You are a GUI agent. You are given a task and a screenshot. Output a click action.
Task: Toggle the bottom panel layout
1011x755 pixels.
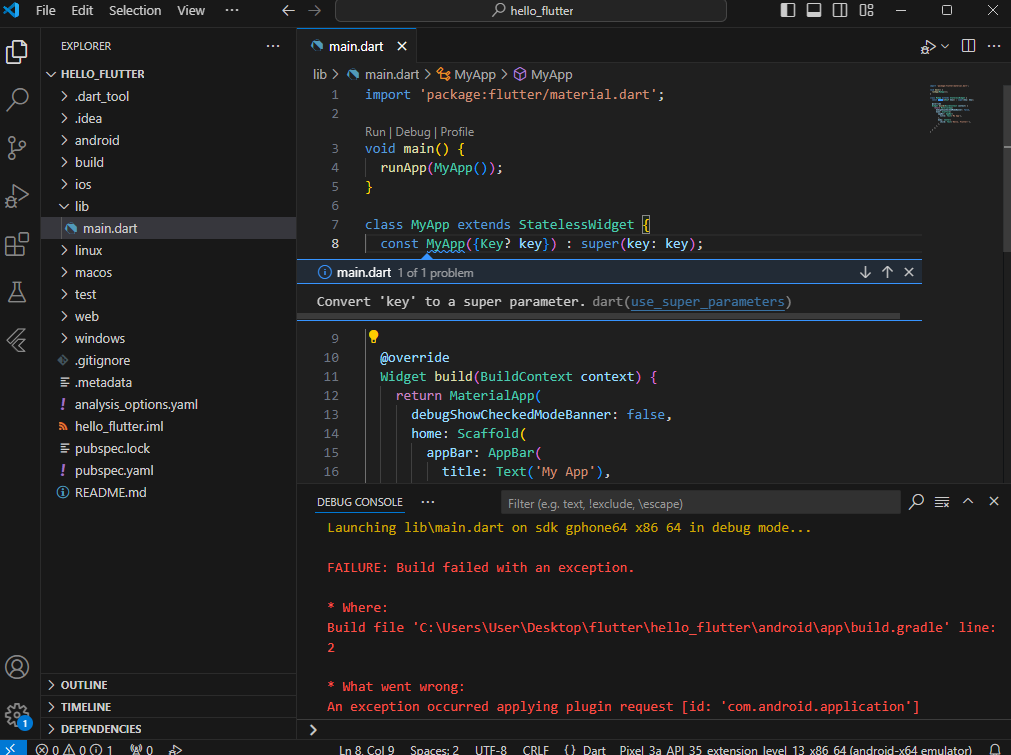[x=814, y=10]
